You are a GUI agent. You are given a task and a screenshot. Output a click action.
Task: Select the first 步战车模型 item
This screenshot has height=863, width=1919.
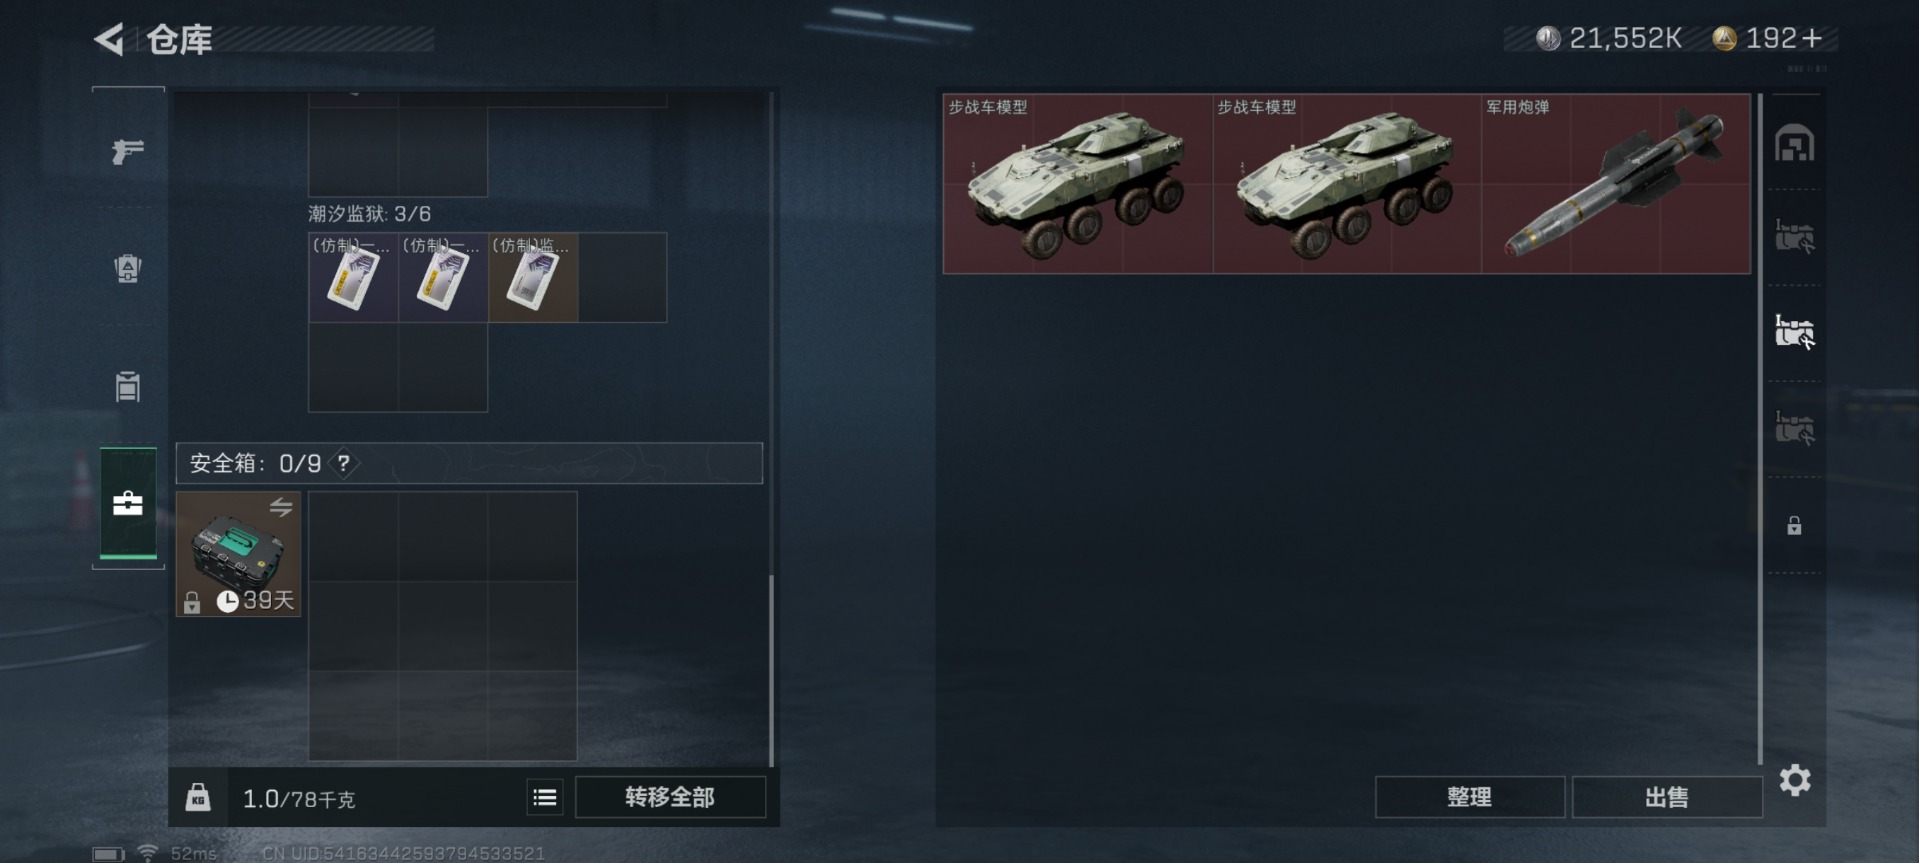(1078, 184)
